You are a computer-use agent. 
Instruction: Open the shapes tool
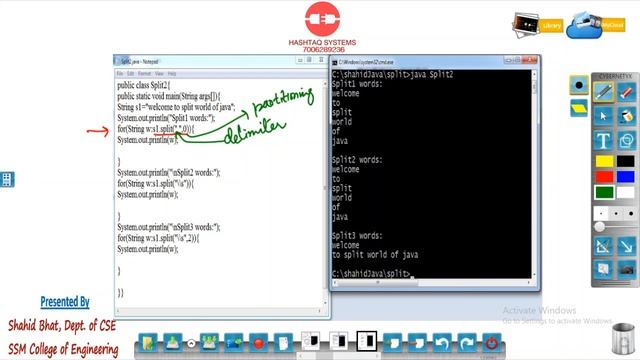coord(626,141)
